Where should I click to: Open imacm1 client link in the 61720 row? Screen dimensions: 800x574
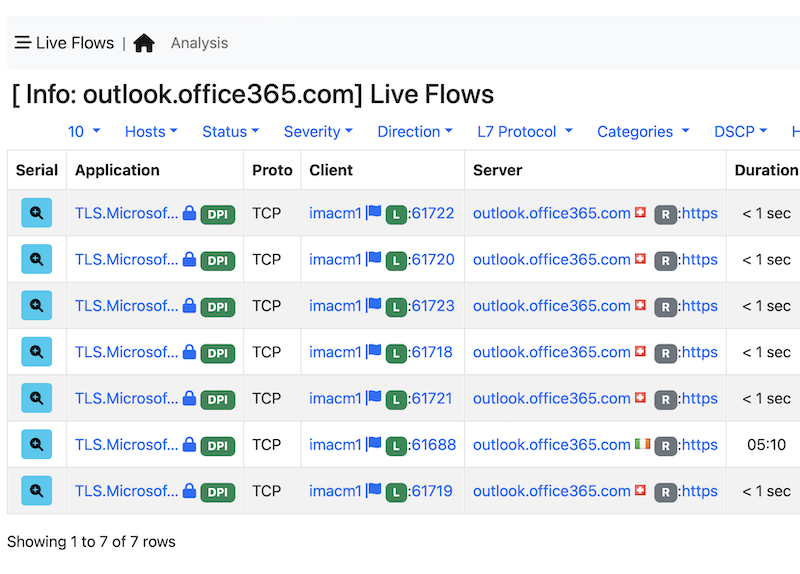point(335,259)
